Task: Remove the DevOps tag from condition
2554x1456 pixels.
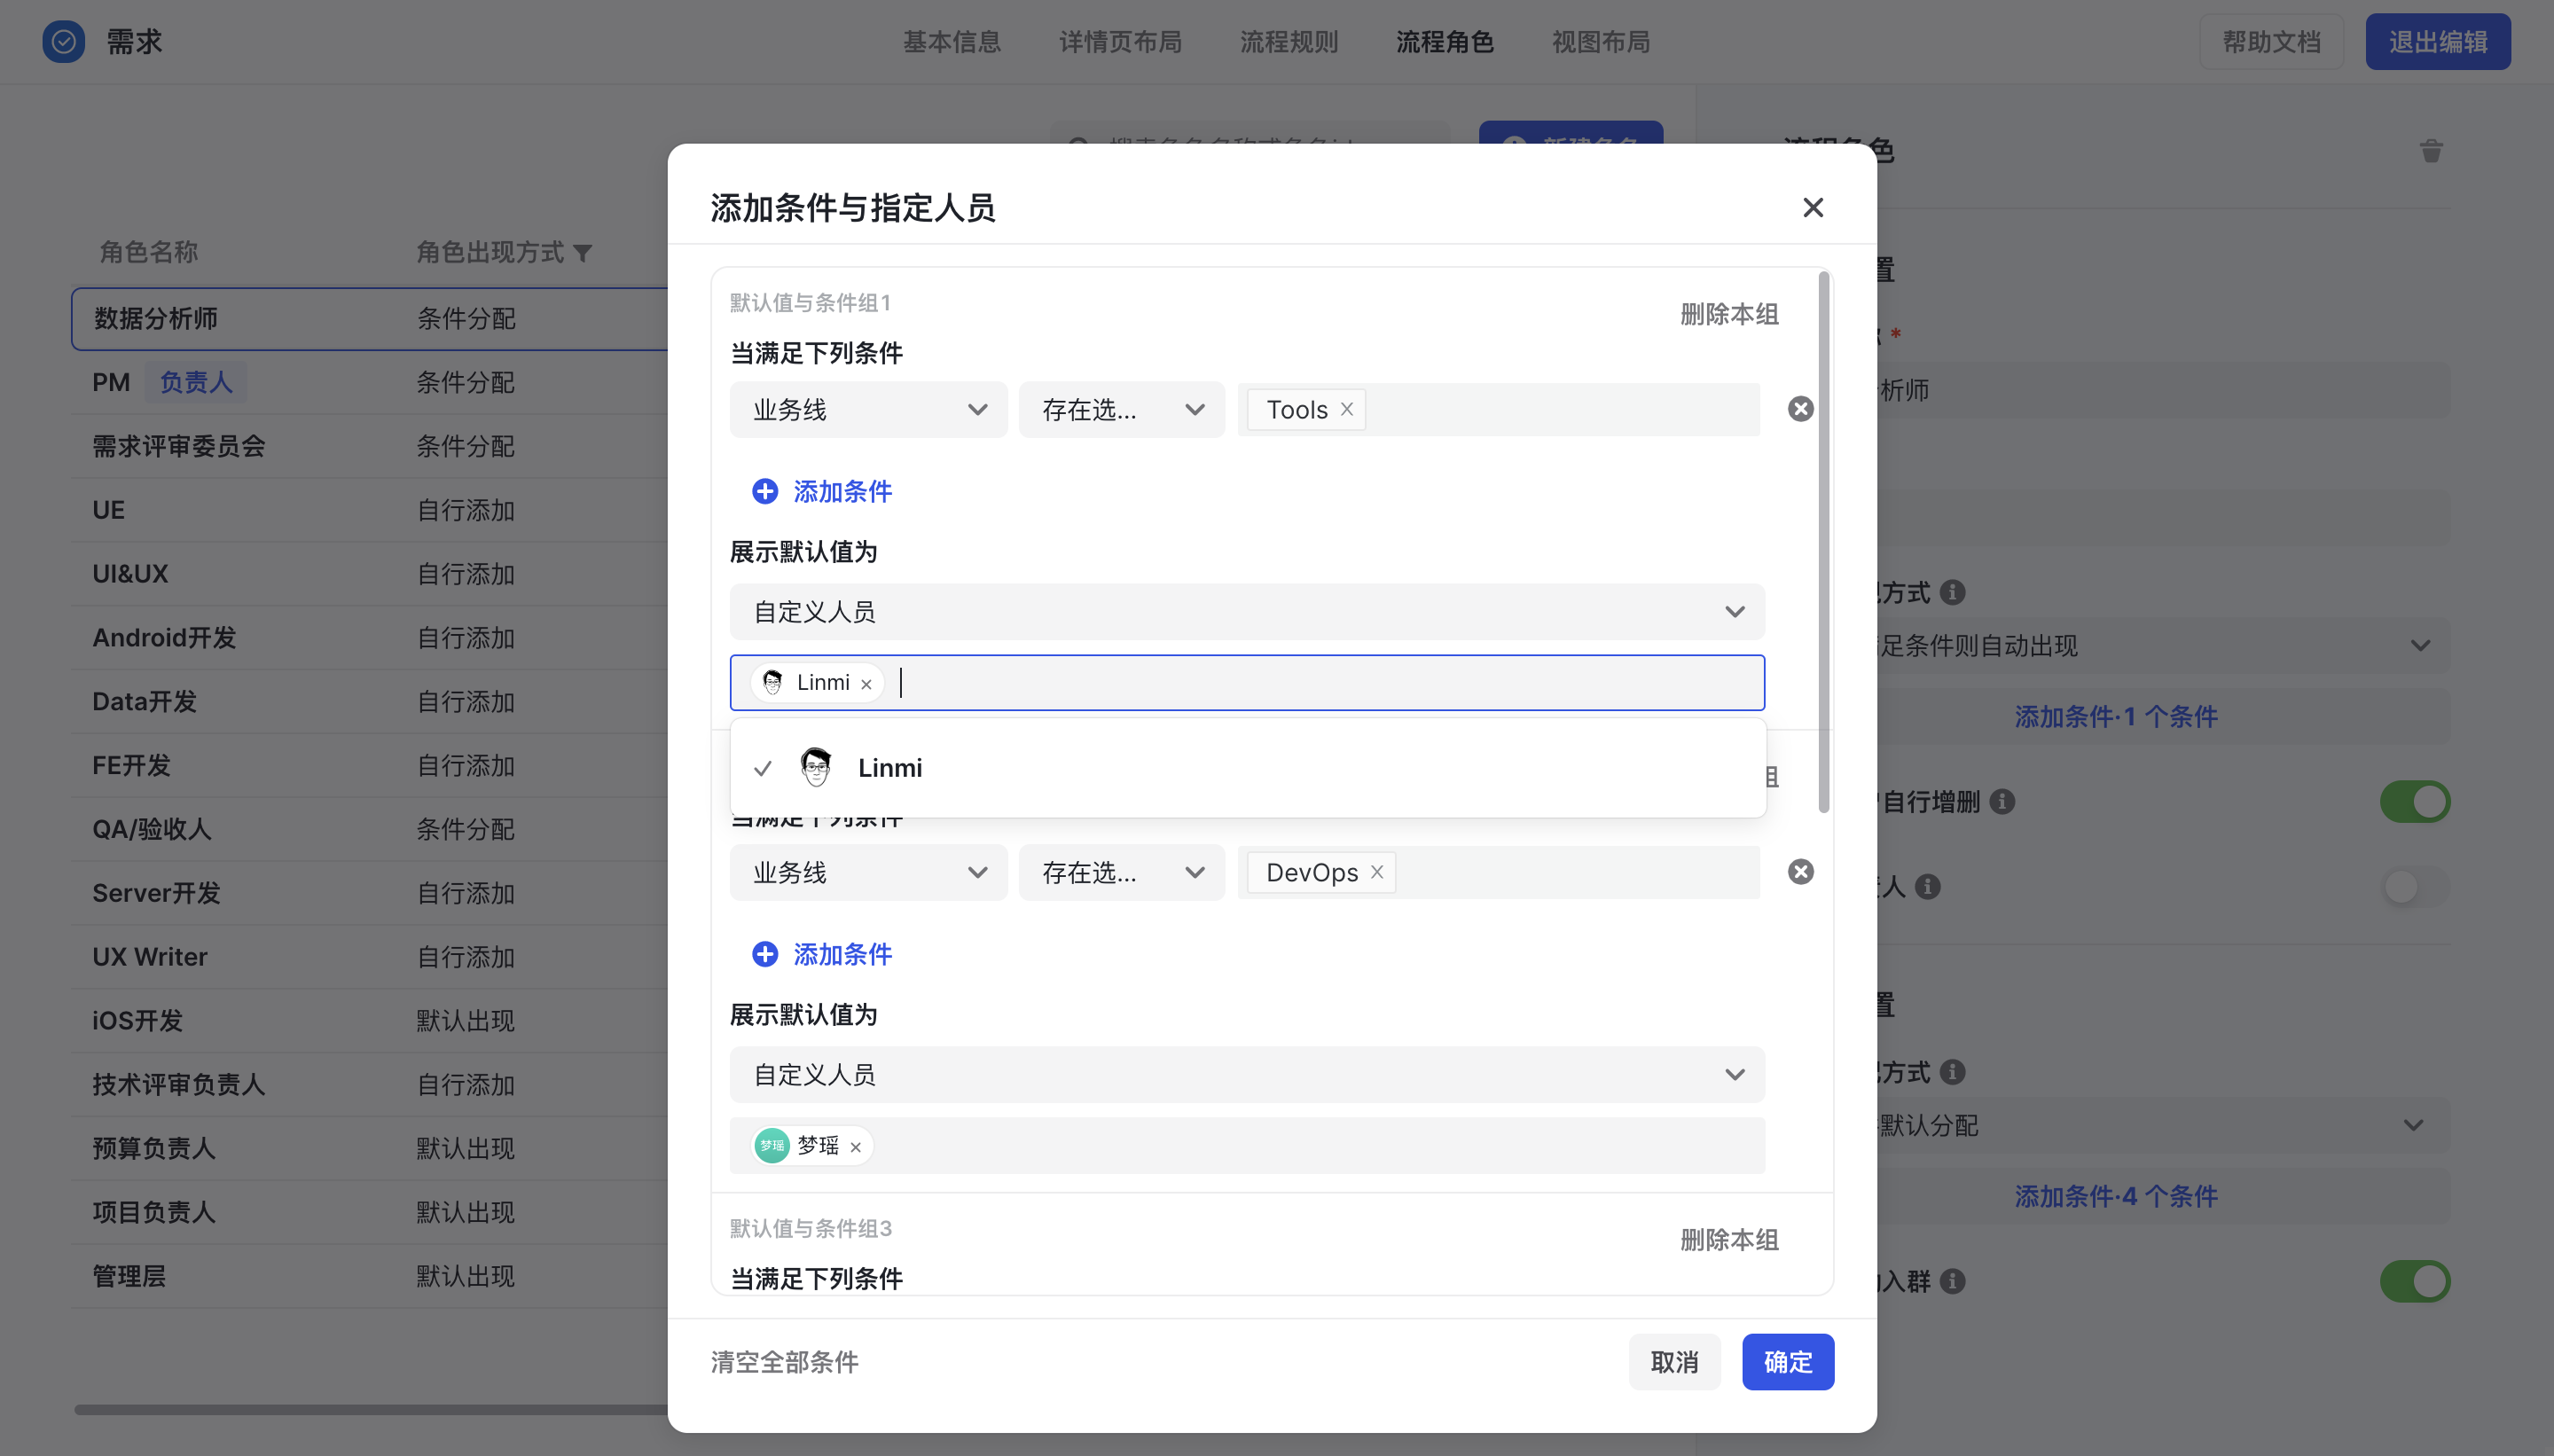Action: pos(1376,872)
